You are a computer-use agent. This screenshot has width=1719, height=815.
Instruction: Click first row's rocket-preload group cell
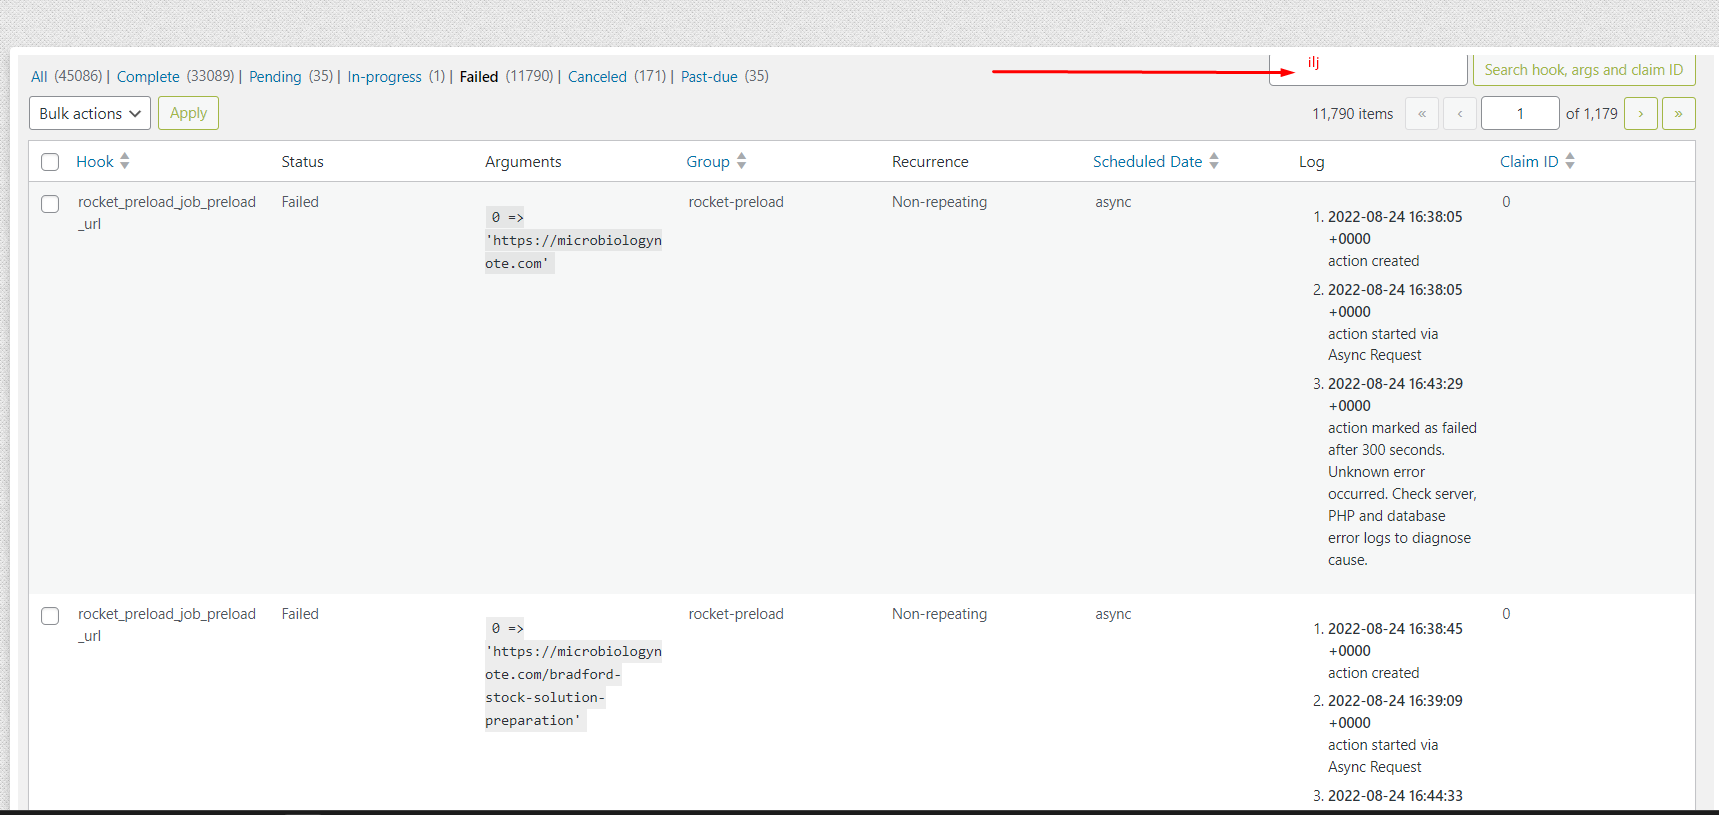pyautogui.click(x=736, y=202)
